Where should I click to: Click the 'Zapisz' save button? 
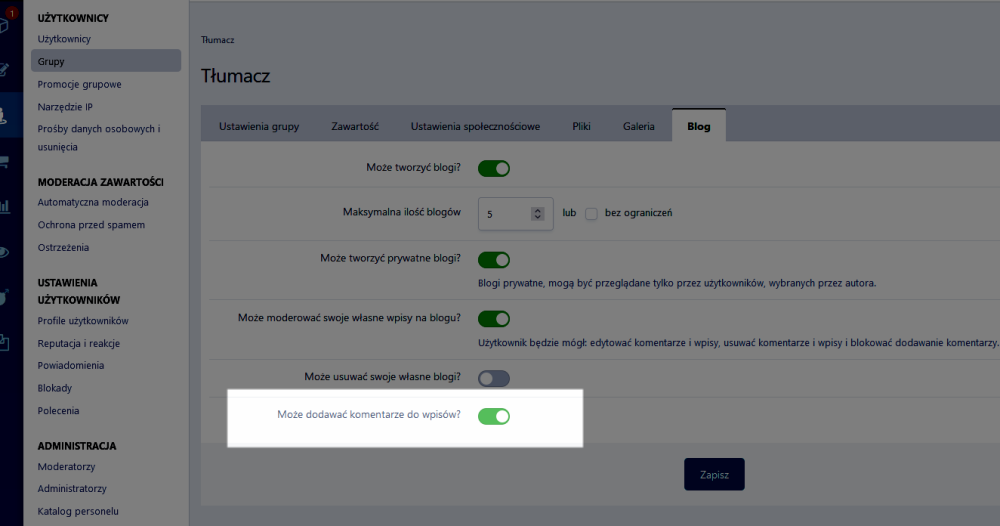pyautogui.click(x=714, y=474)
